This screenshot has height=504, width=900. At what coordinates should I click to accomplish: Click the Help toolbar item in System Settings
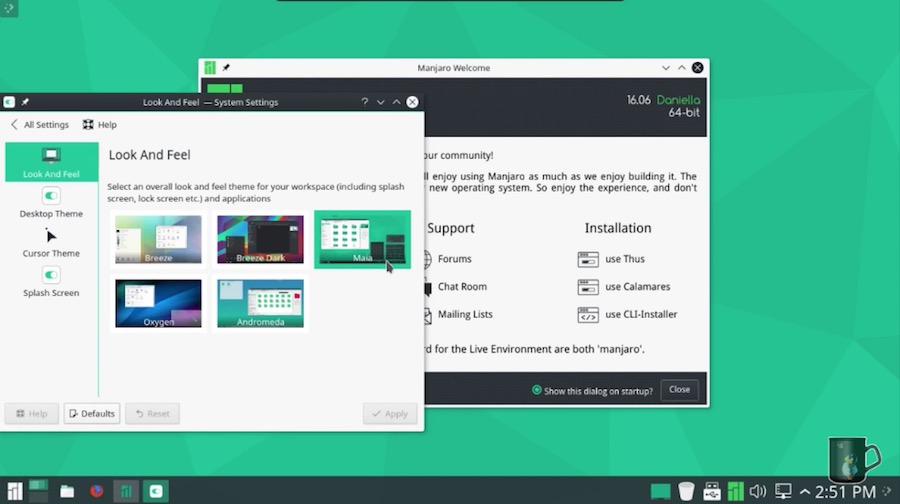[99, 125]
